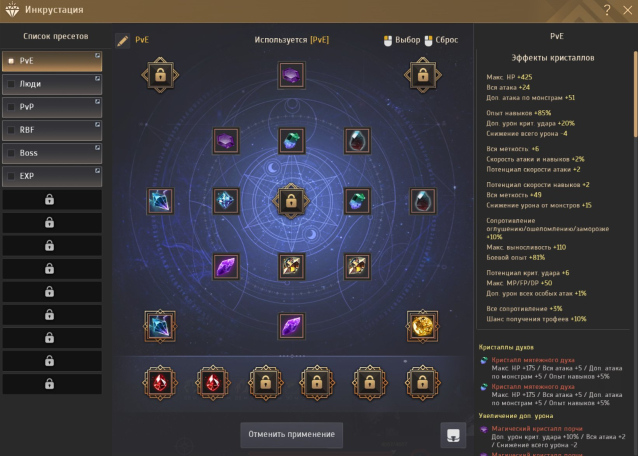Expand the RBF preset corner icon

(98, 124)
